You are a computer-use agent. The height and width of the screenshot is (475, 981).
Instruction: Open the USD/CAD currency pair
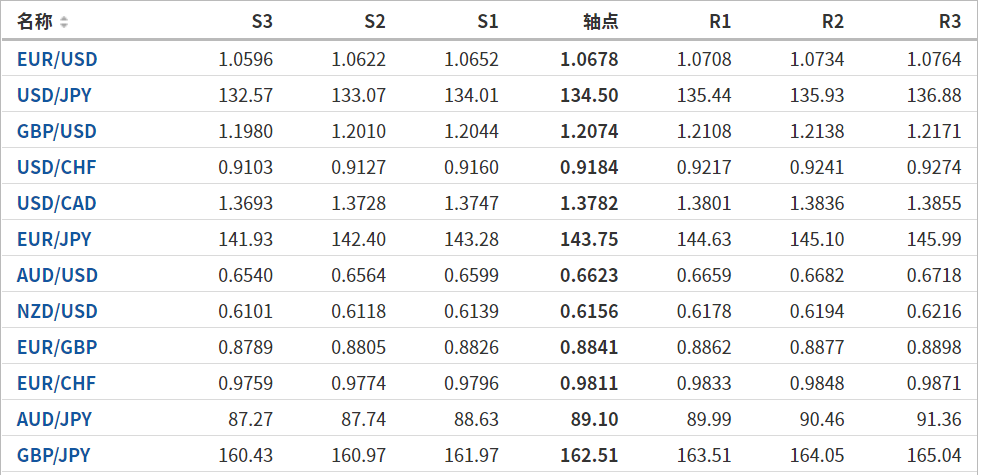[57, 203]
